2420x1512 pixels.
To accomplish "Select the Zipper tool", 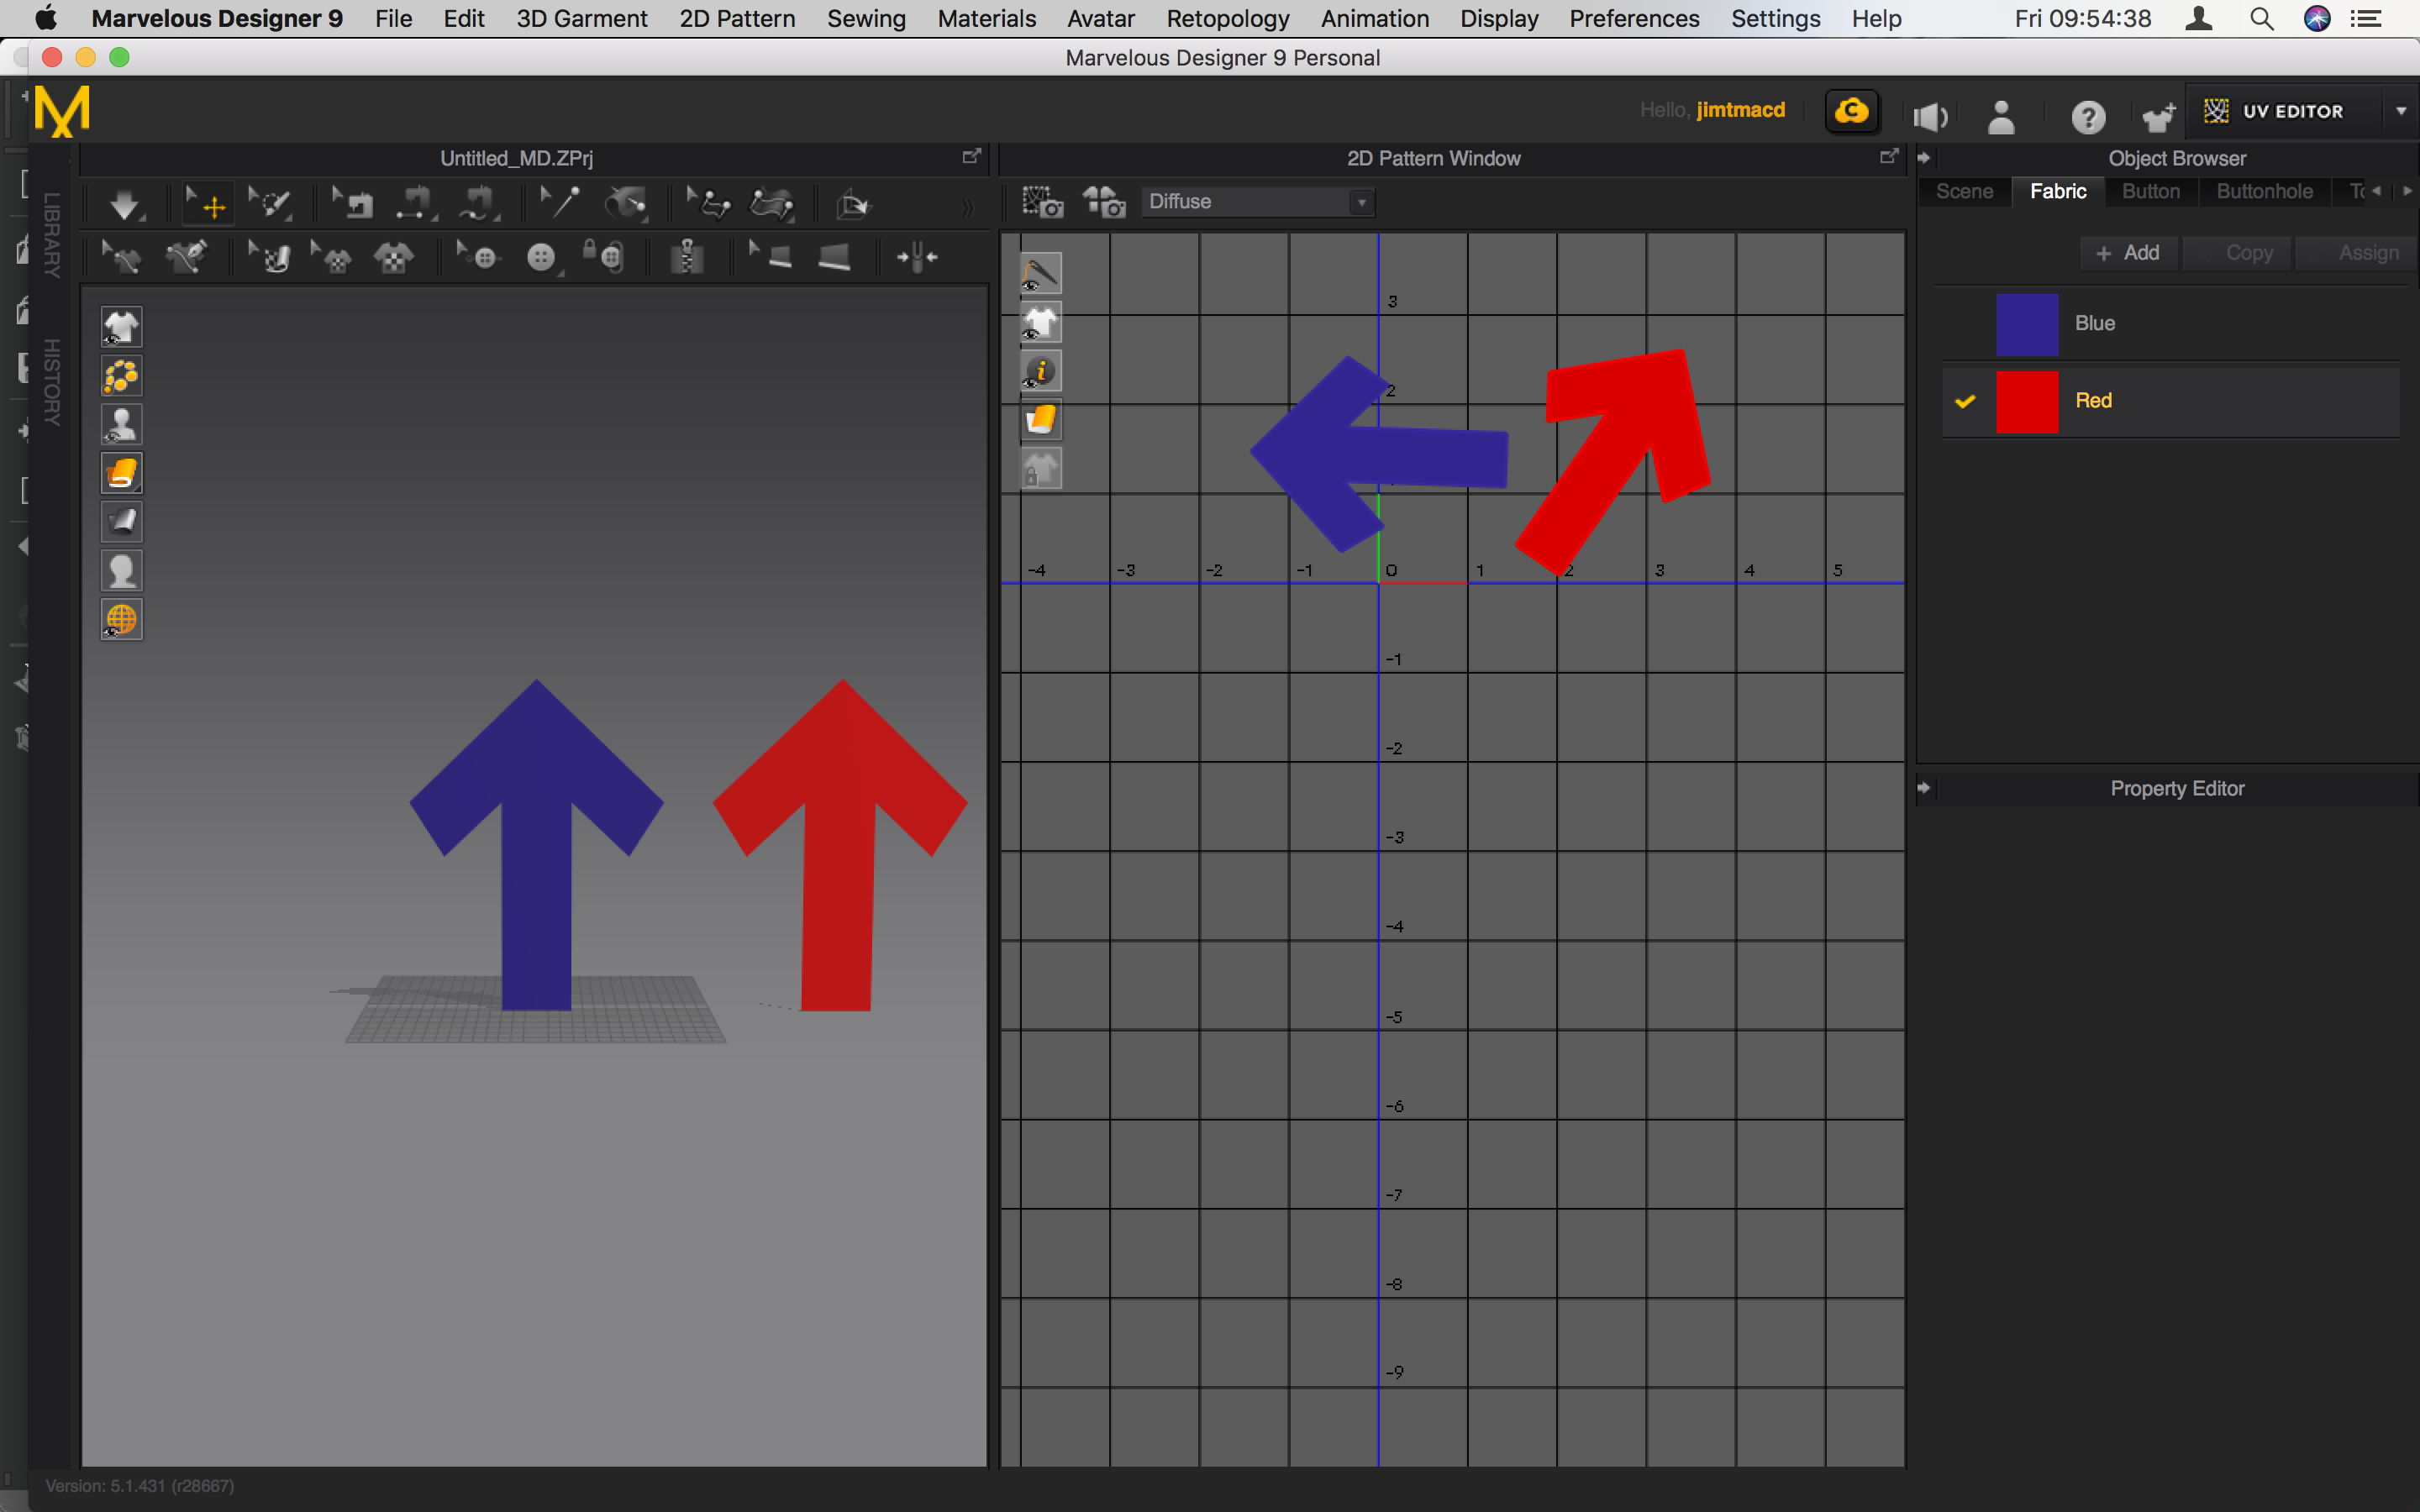I will (689, 257).
